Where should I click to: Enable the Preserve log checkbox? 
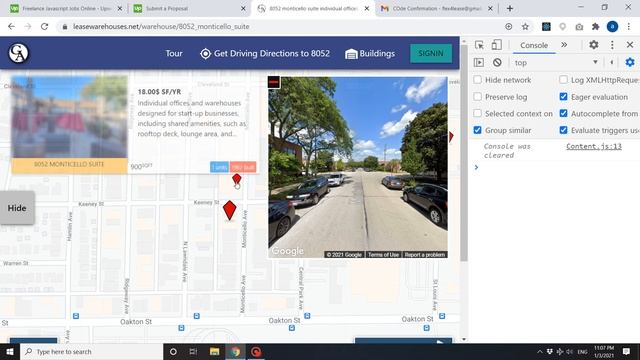478,97
